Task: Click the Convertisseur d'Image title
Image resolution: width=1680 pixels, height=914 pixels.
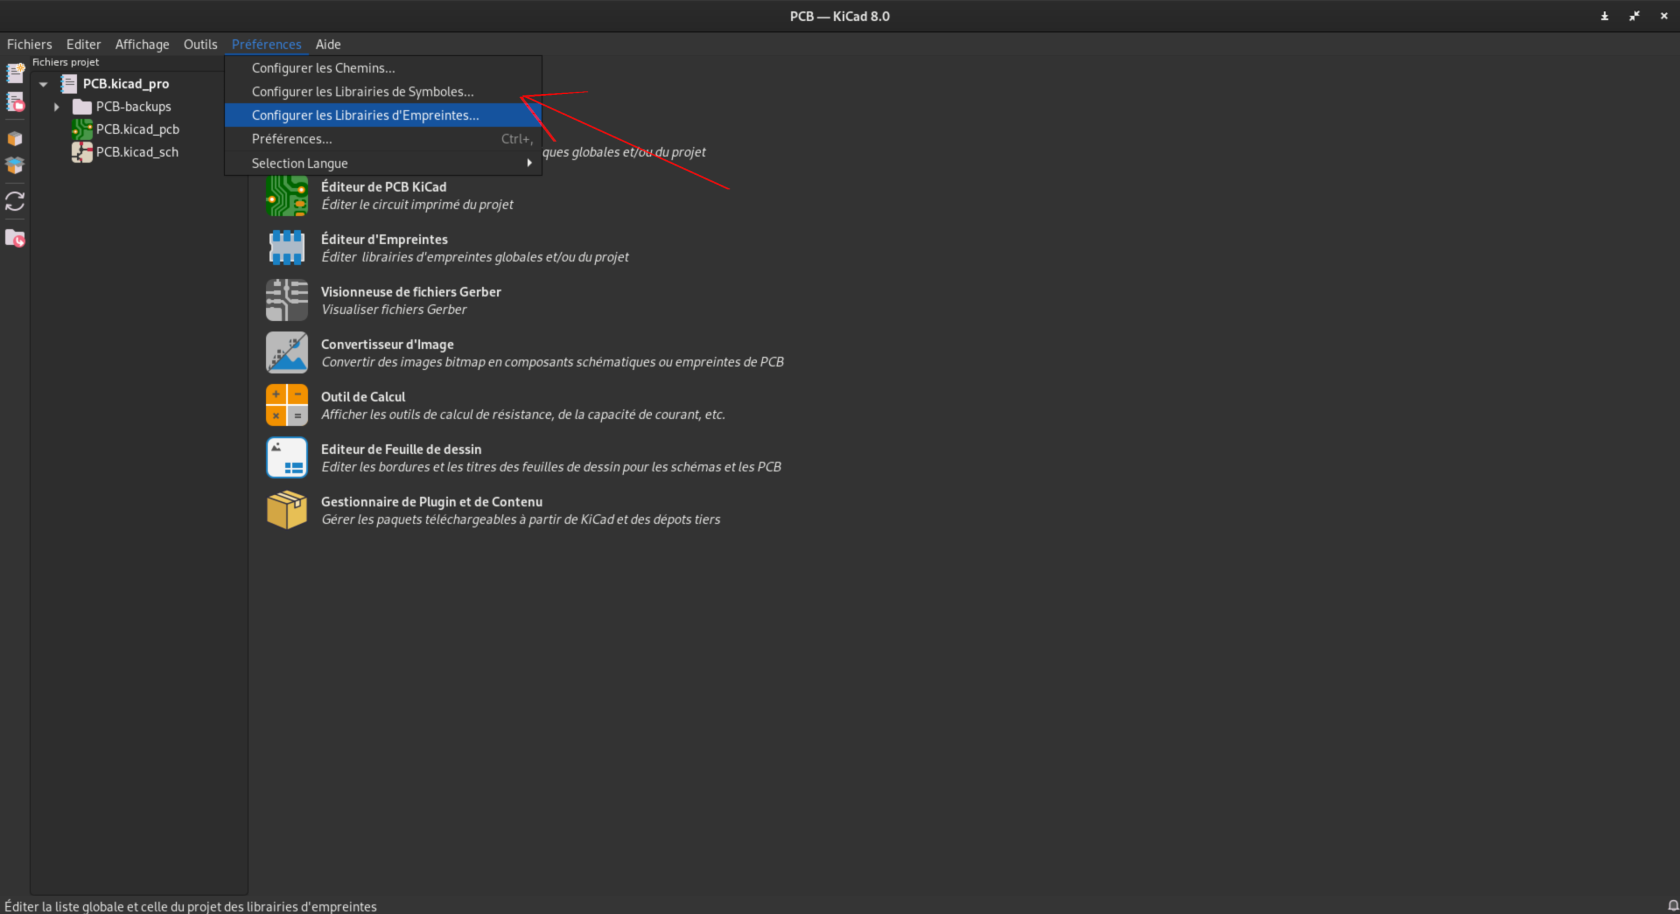Action: tap(387, 344)
